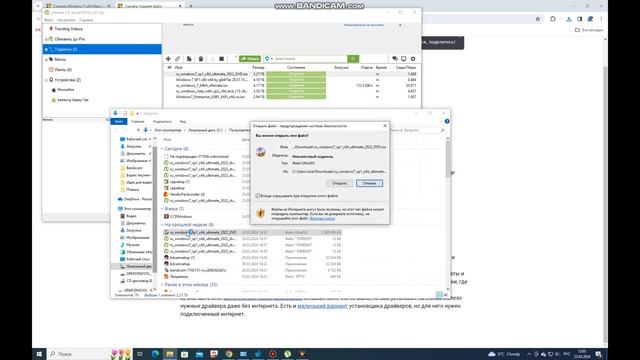Collapse the Устройства (2) node in uTorrent
640x360 pixels.
click(46, 80)
